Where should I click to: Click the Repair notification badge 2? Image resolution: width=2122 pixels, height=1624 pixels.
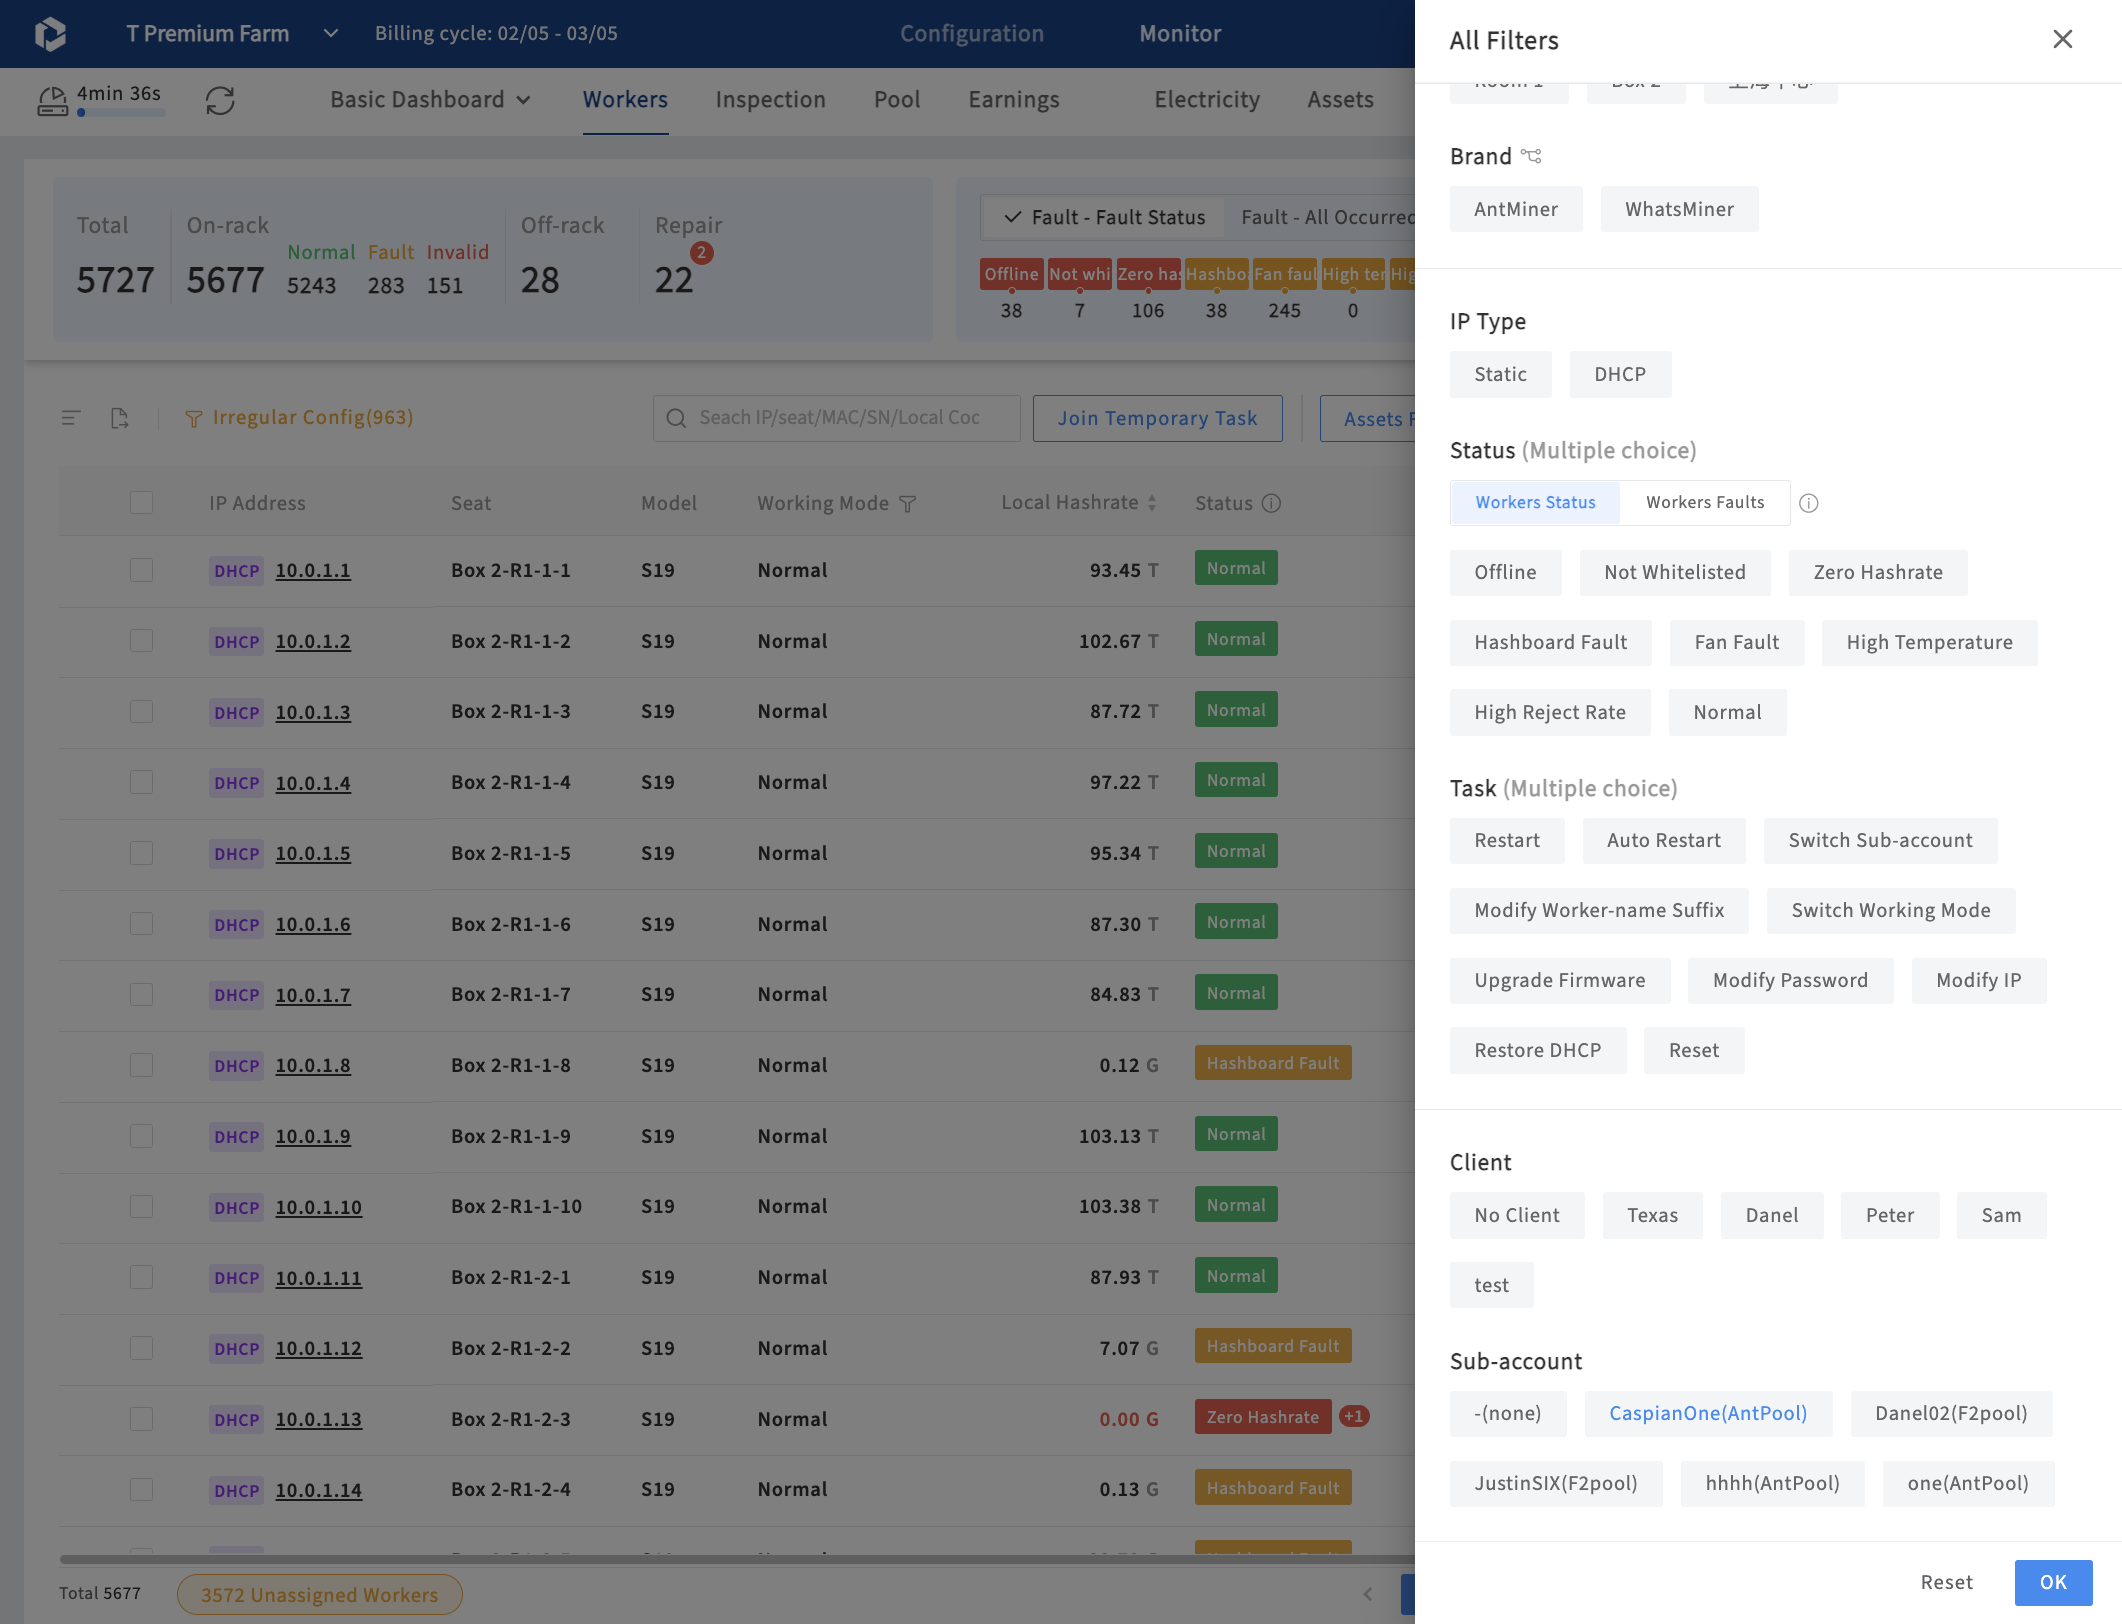(702, 253)
